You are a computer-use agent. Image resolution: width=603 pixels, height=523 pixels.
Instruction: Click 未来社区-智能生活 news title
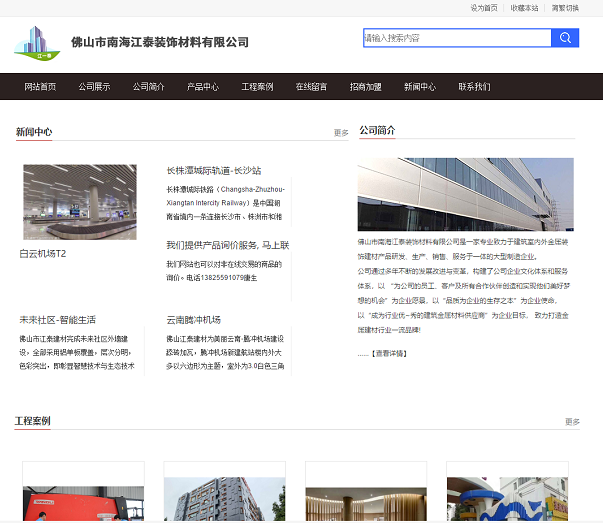[x=57, y=320]
